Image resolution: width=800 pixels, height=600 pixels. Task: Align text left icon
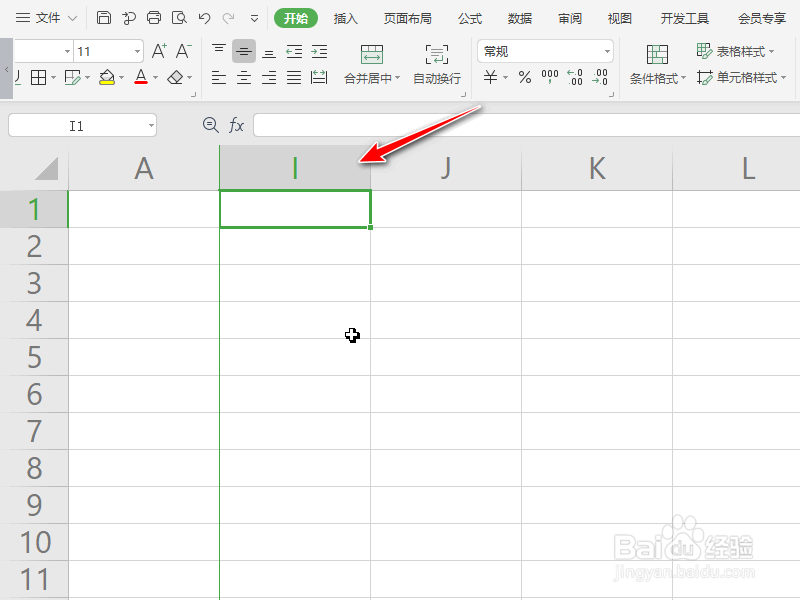point(219,78)
